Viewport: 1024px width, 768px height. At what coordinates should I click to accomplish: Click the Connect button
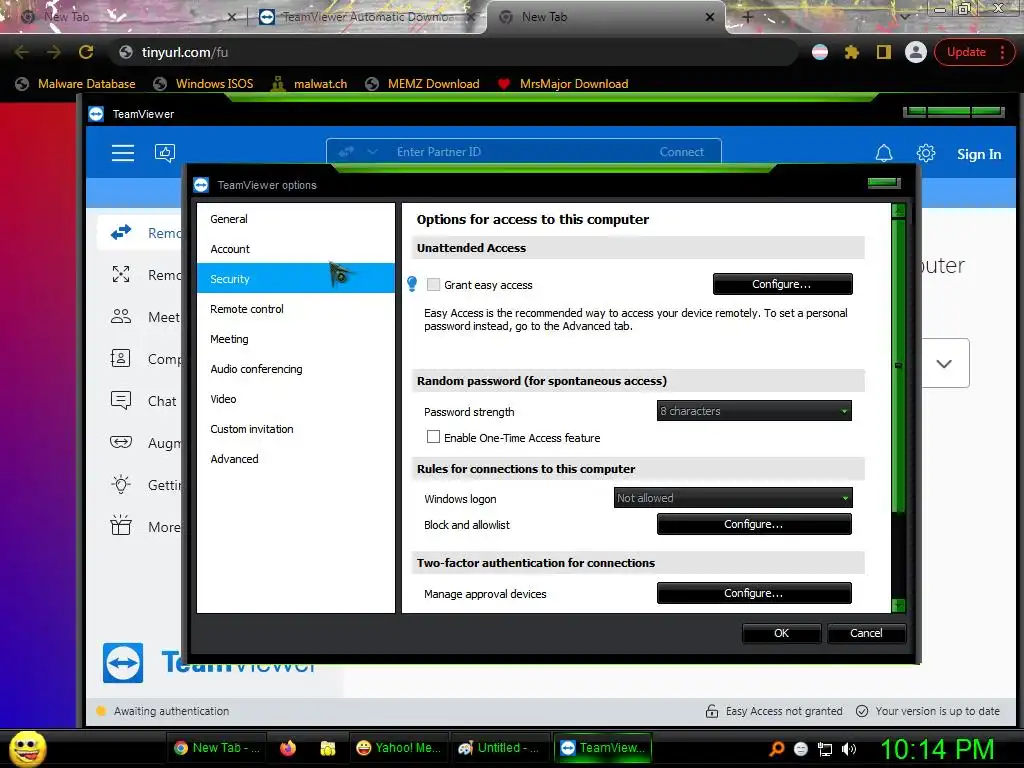(681, 152)
